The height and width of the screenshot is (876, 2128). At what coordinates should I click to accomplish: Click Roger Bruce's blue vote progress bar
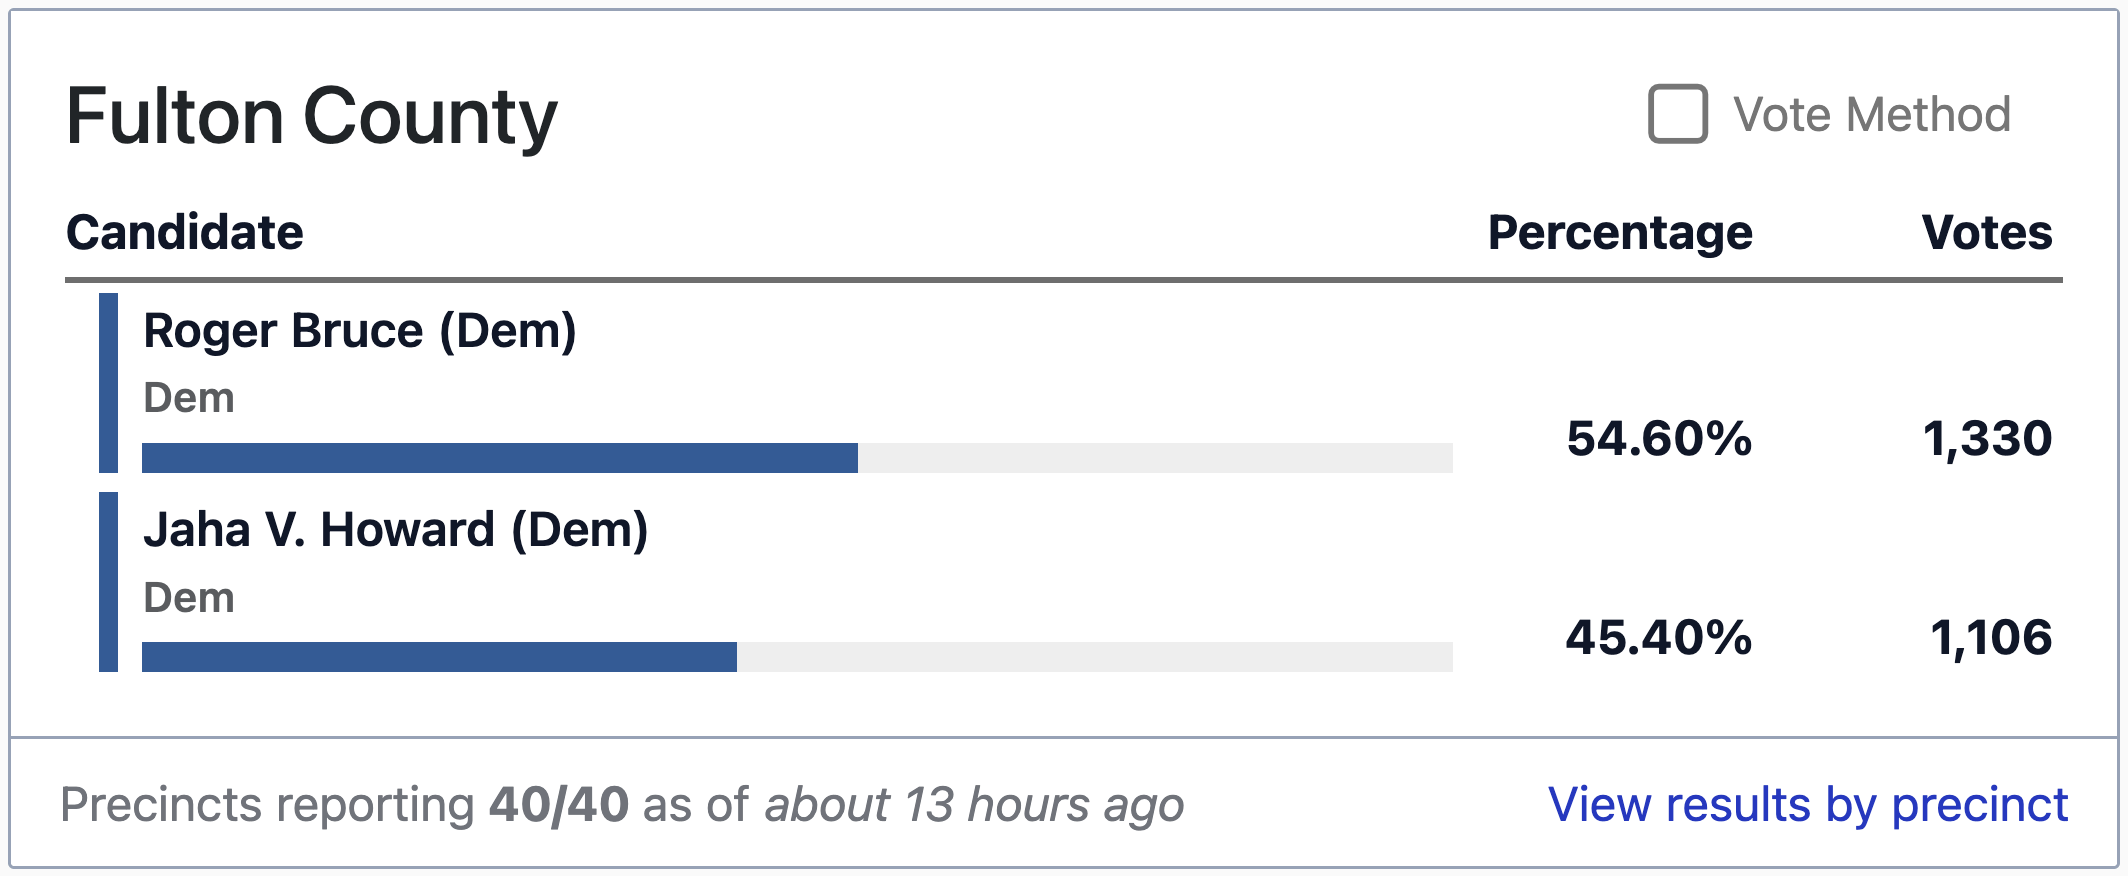(x=500, y=458)
